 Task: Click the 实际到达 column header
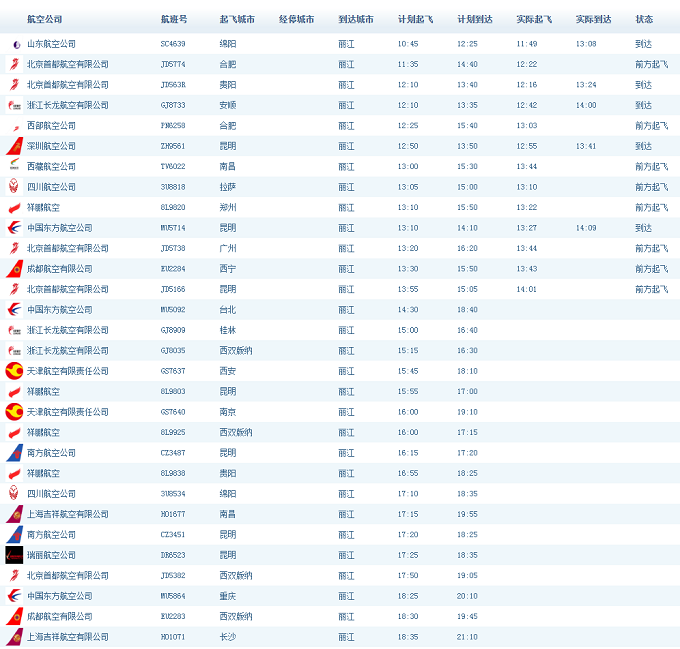pos(593,19)
